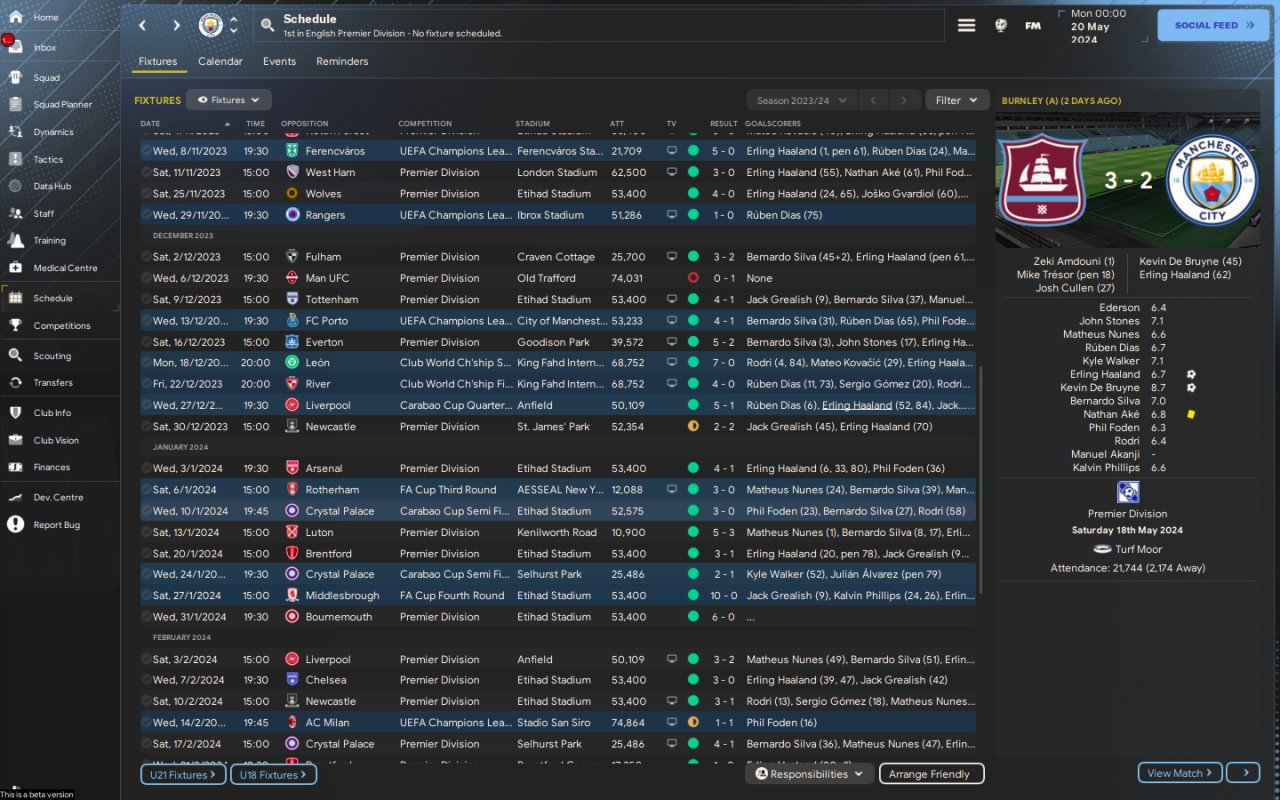Click the football world icon in top bar

coord(1000,26)
